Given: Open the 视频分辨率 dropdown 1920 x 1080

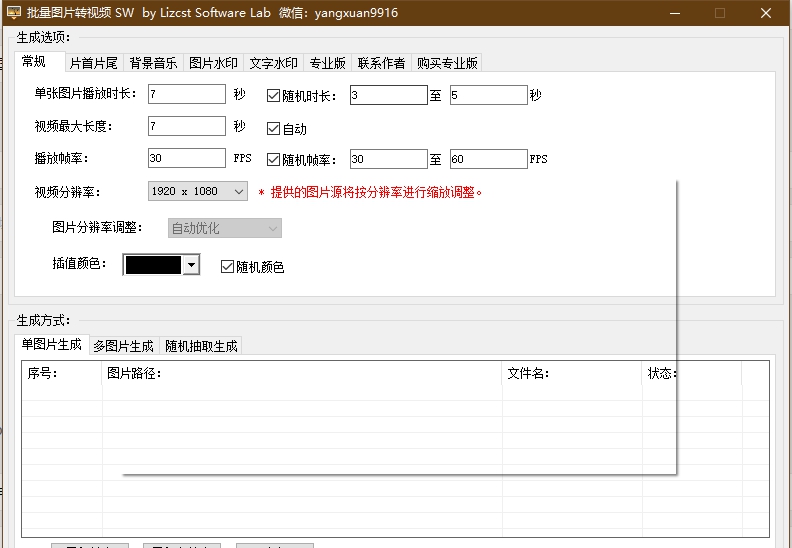Looking at the screenshot, I should (198, 191).
